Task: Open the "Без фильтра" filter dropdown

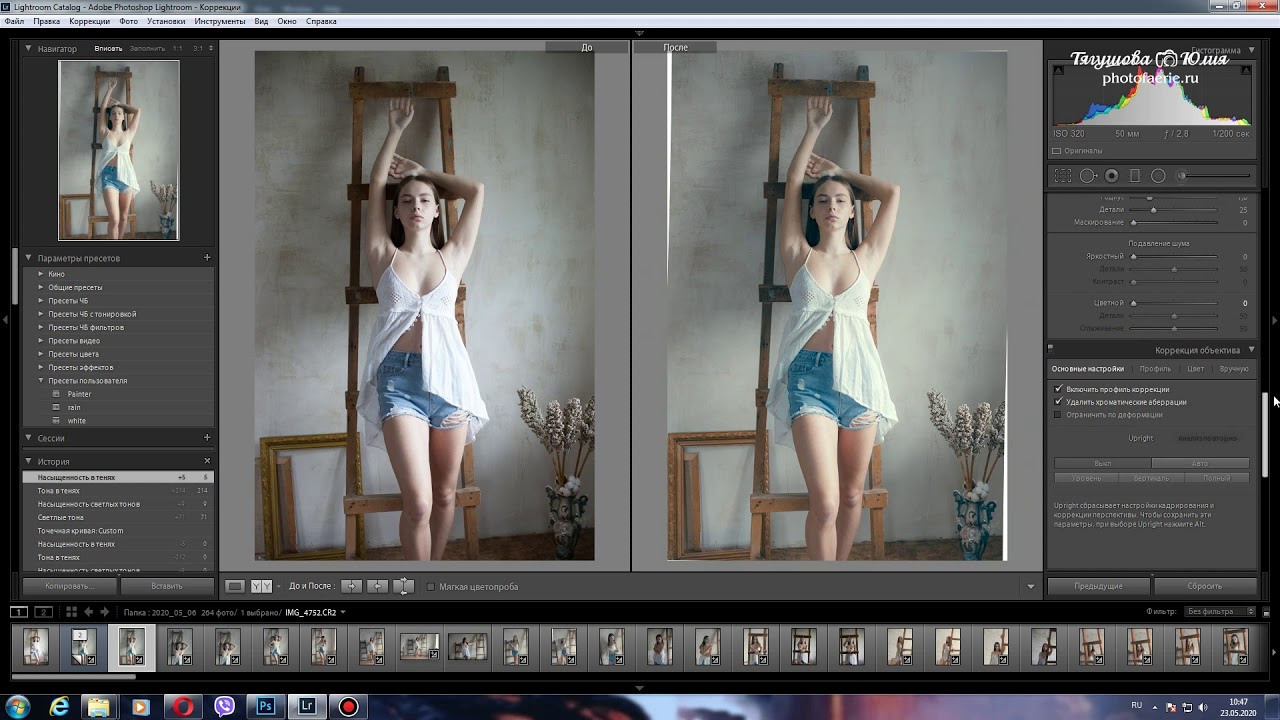Action: [x=1220, y=612]
